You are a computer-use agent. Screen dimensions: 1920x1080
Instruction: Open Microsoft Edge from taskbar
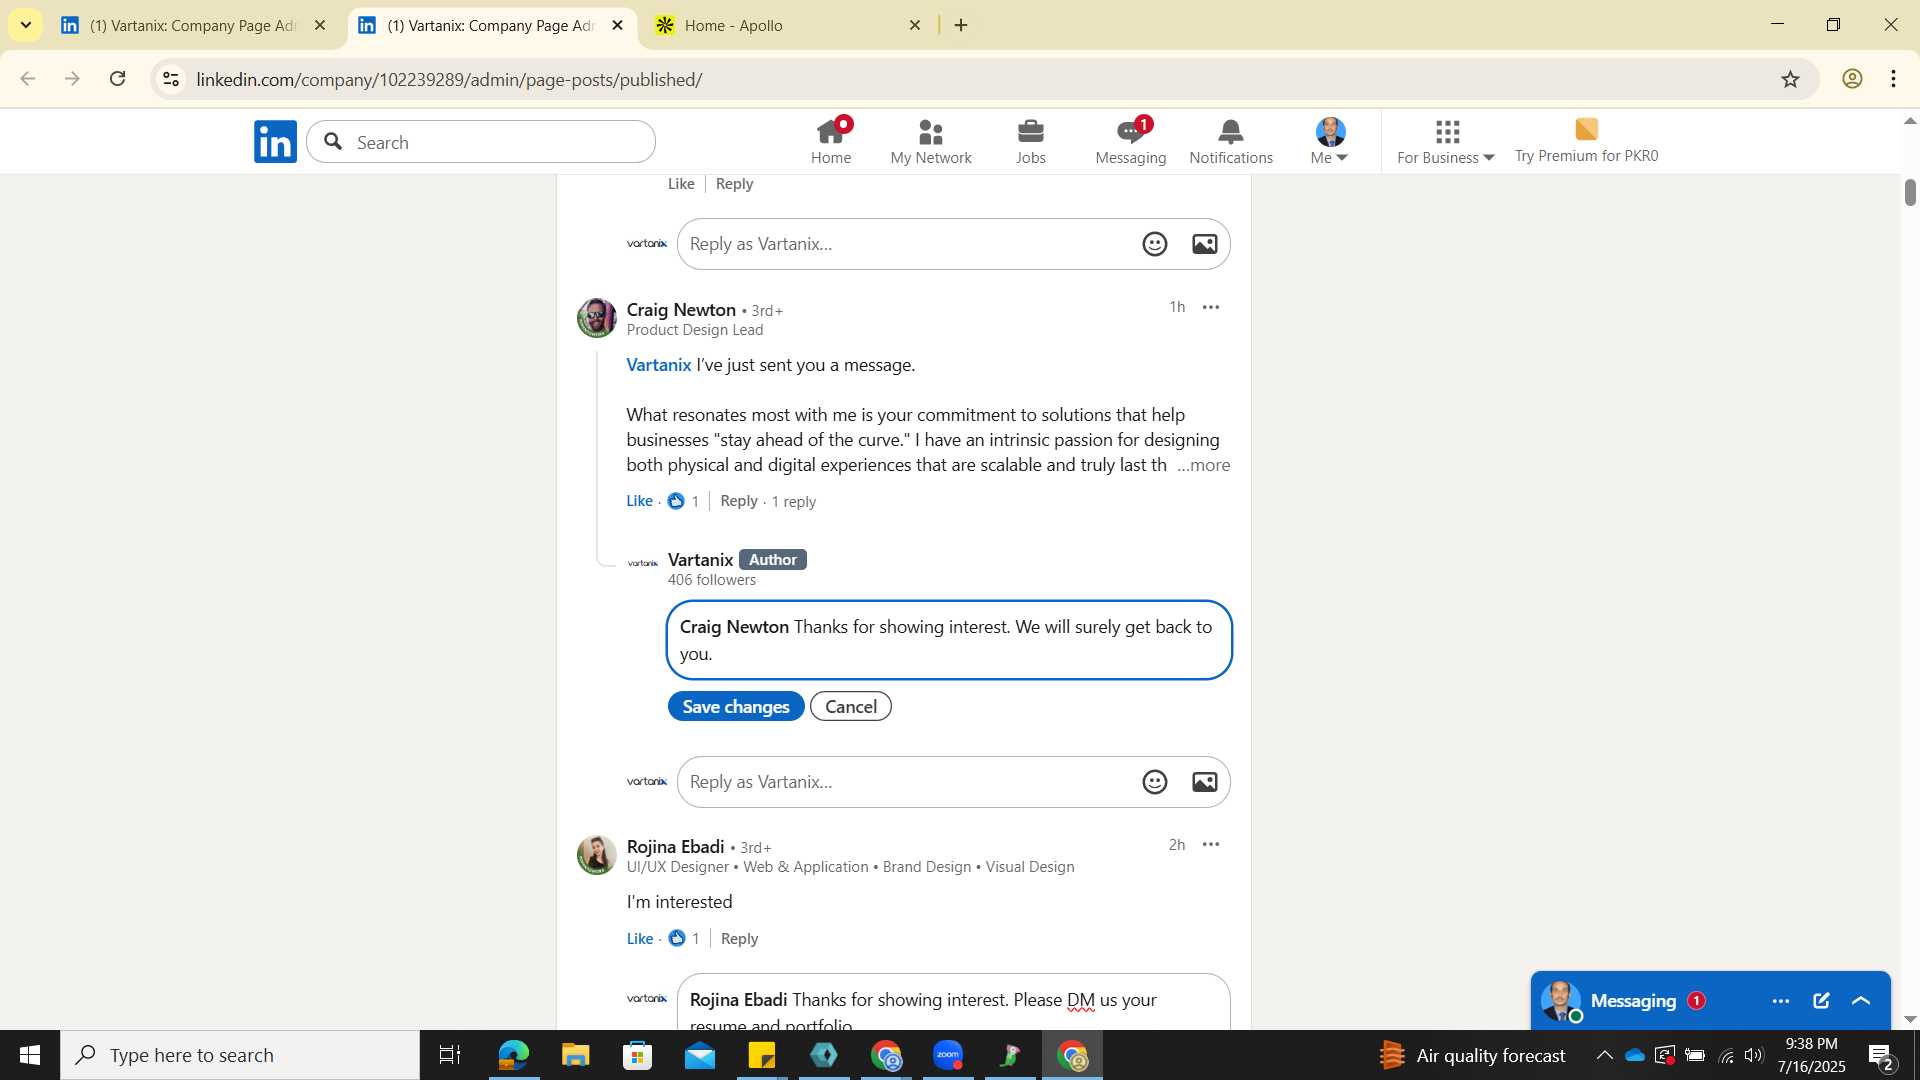pyautogui.click(x=513, y=1055)
